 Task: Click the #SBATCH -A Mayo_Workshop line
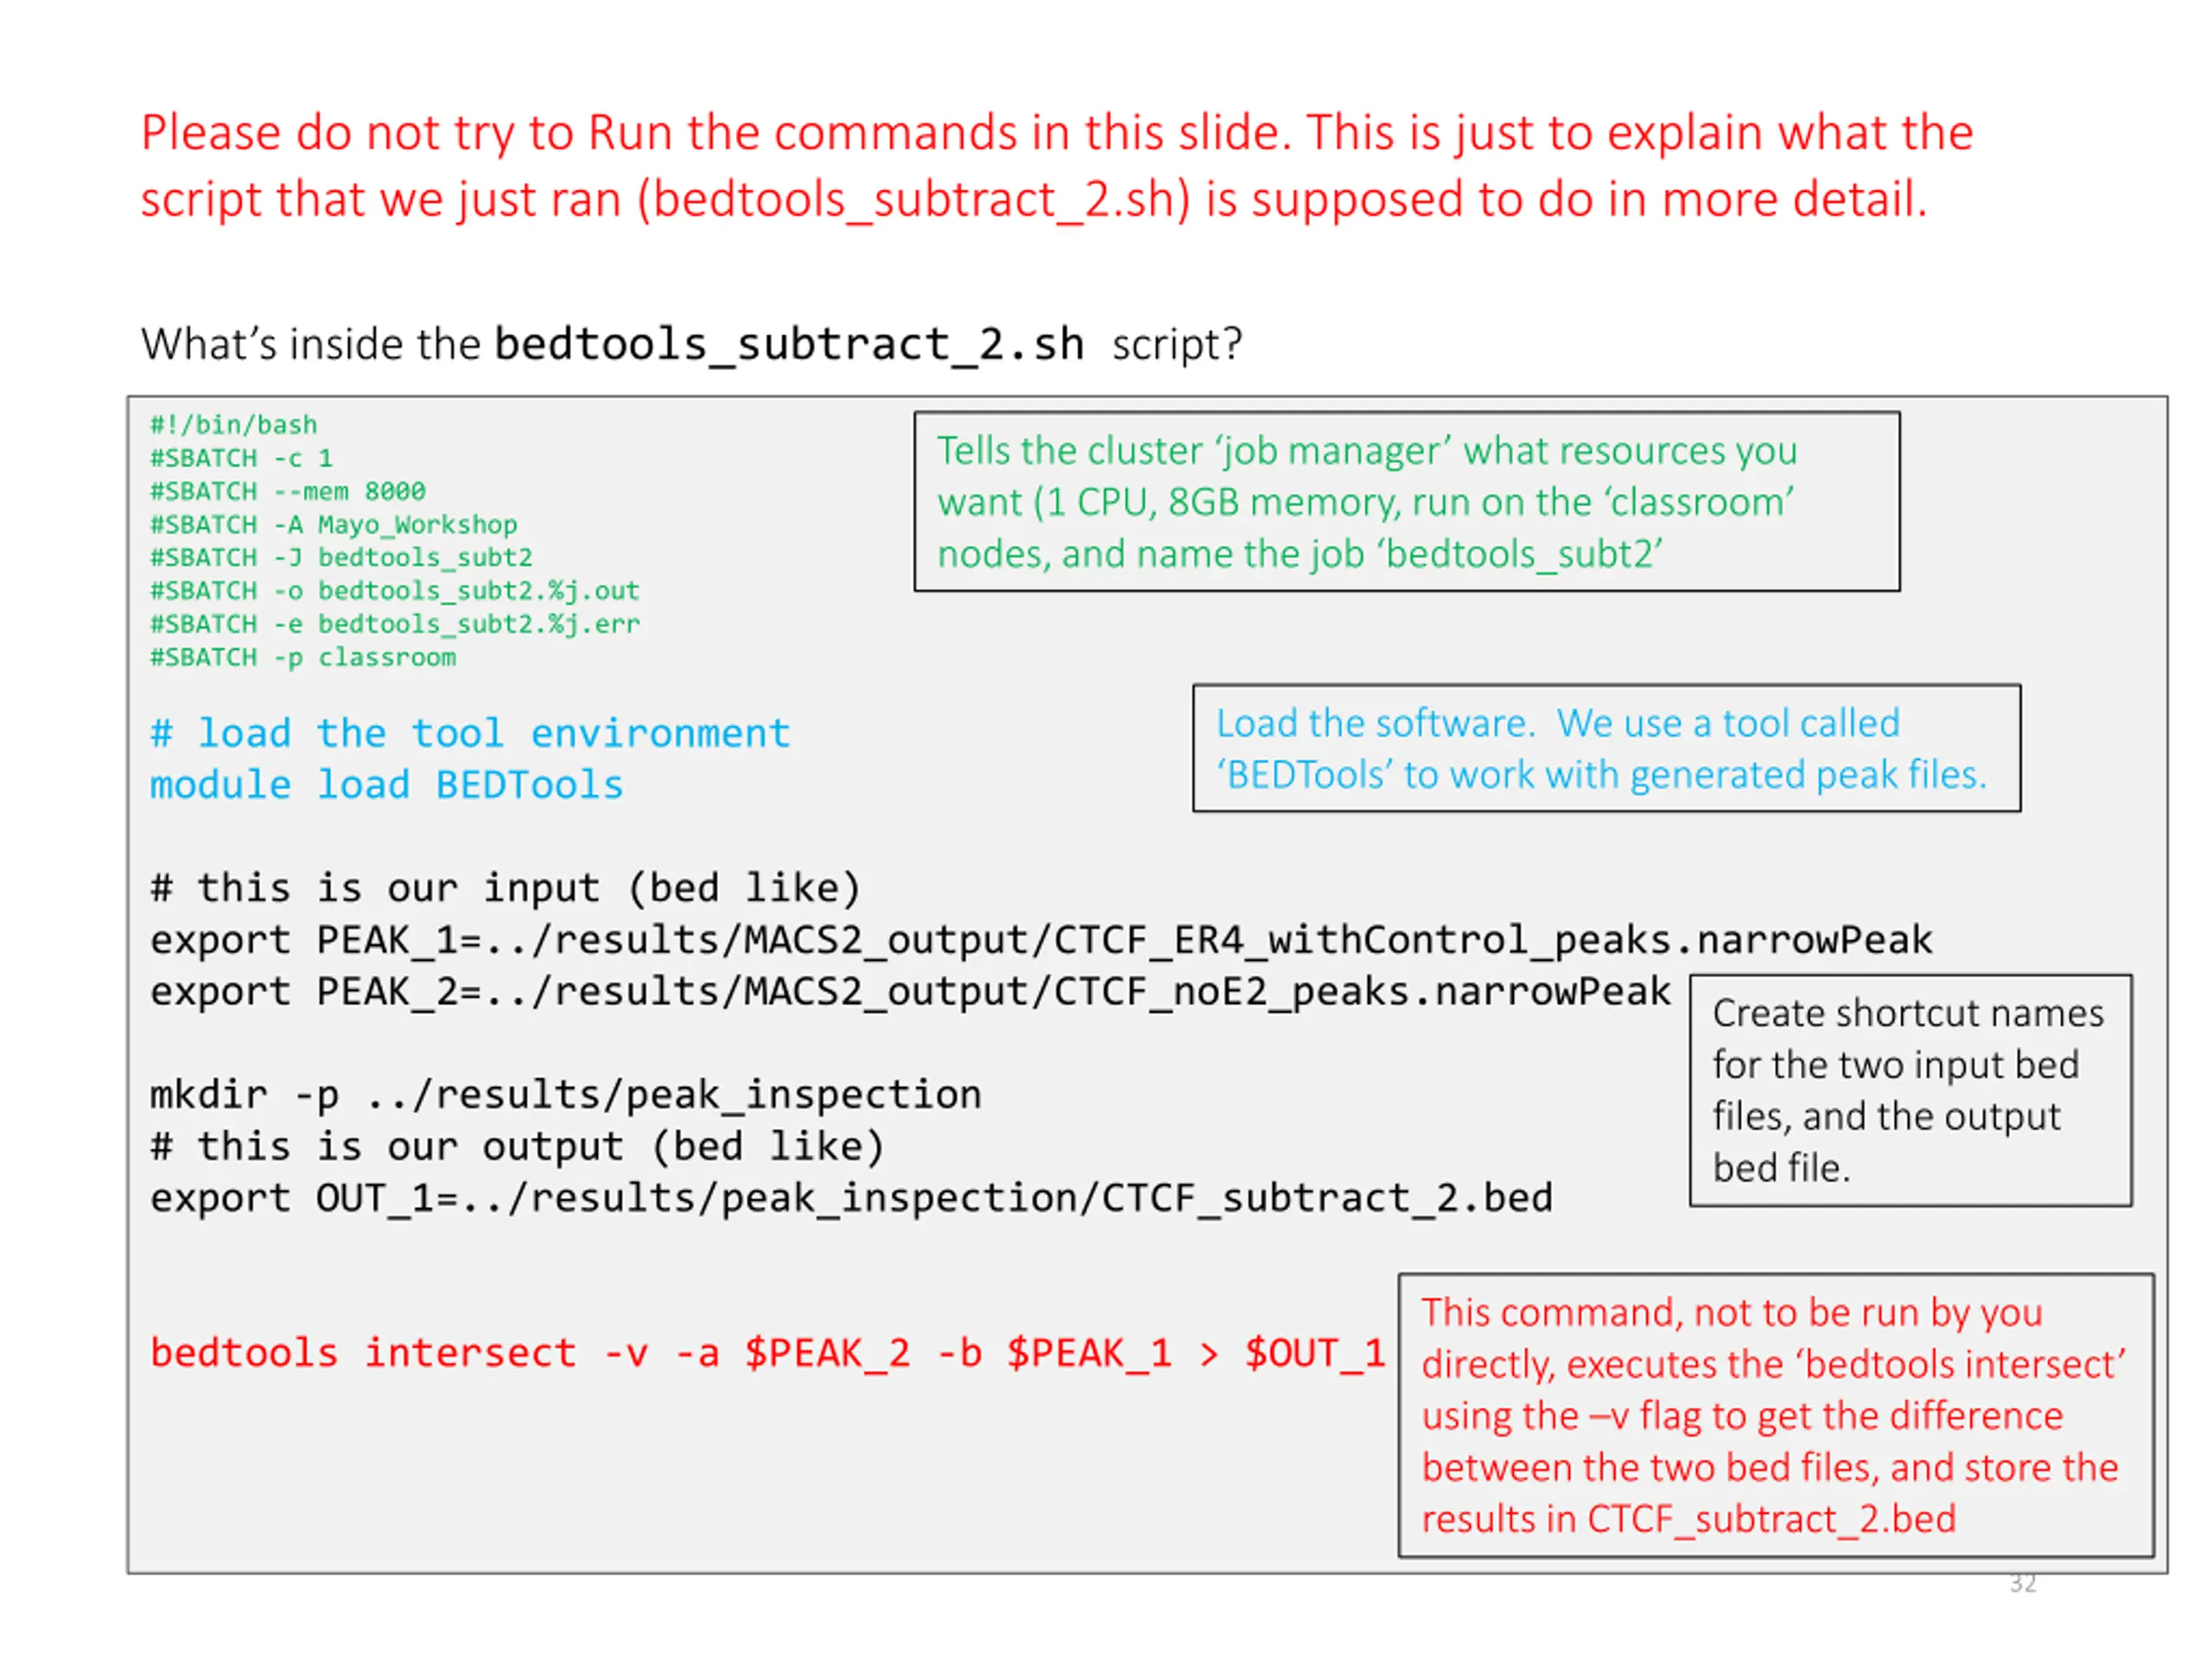[x=333, y=524]
